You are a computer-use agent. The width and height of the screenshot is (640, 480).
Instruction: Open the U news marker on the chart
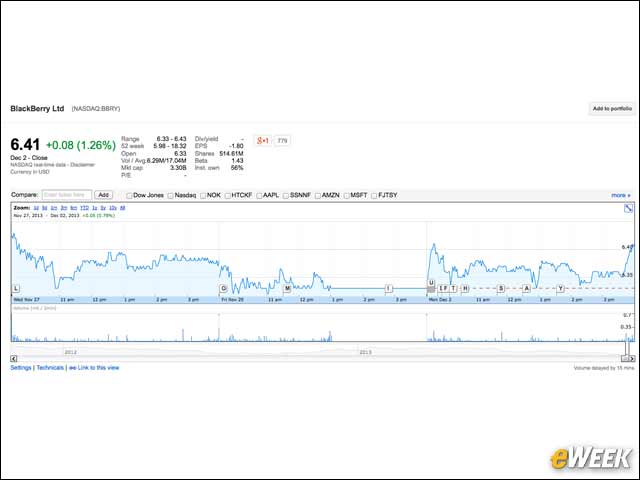(431, 282)
